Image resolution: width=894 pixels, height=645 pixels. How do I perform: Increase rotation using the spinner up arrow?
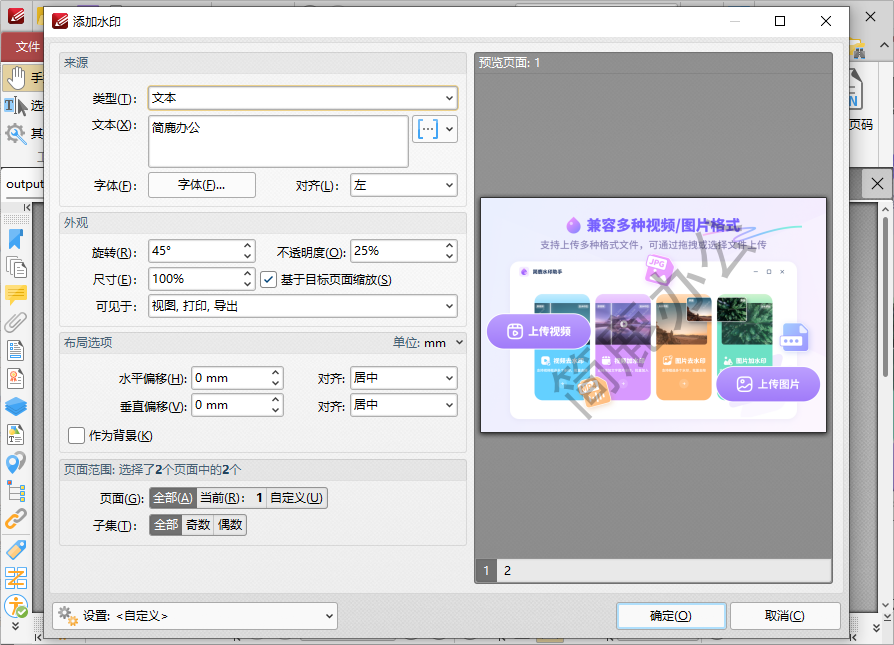(x=248, y=246)
